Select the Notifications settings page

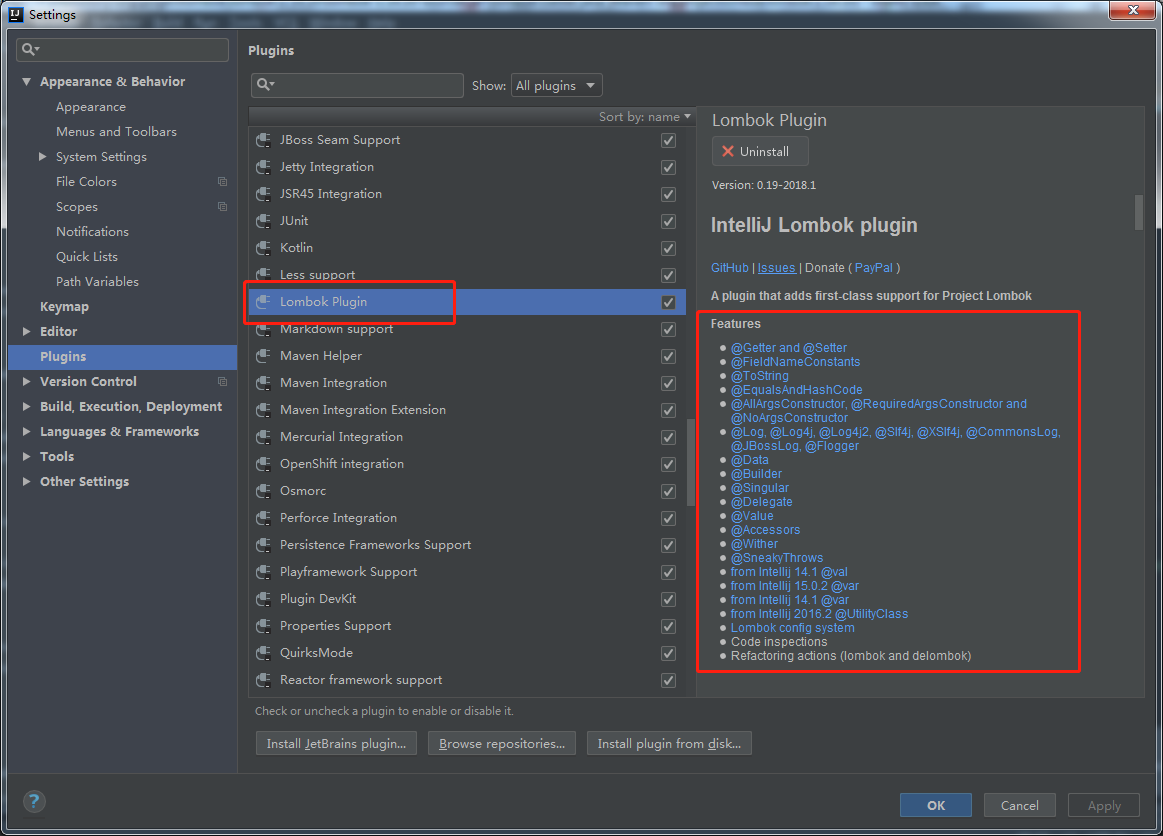[x=92, y=231]
